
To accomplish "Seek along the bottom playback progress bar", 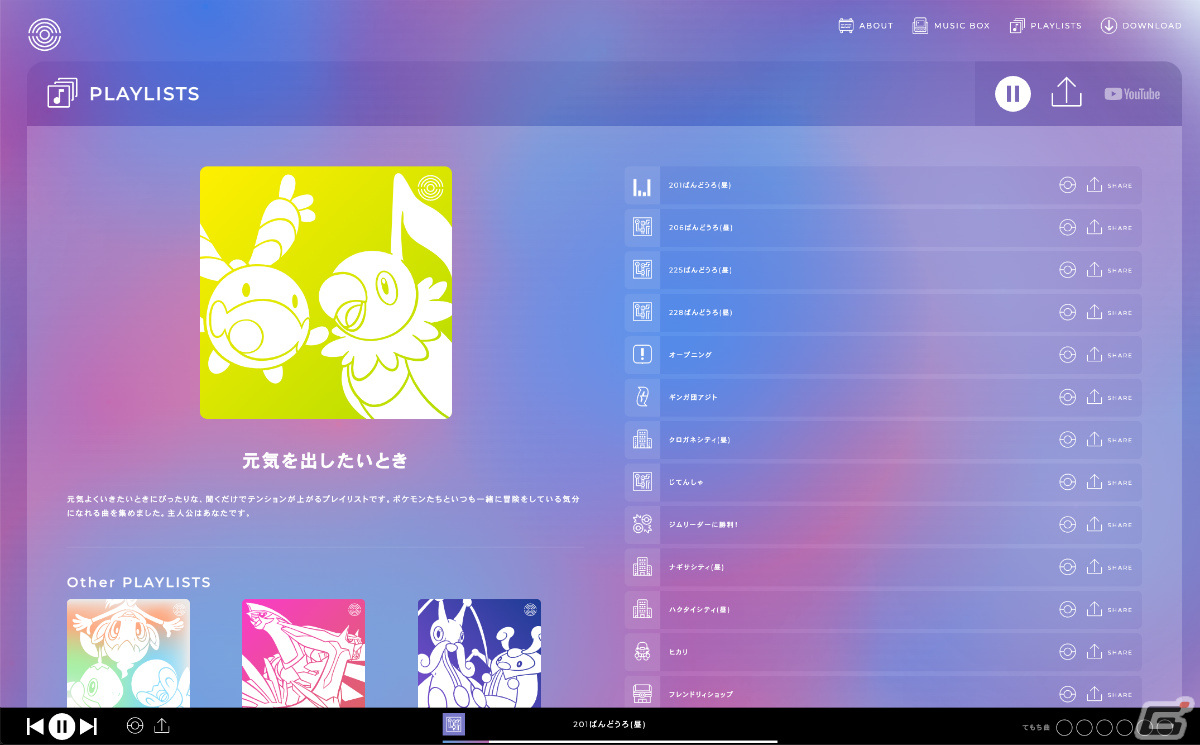I will (610, 742).
